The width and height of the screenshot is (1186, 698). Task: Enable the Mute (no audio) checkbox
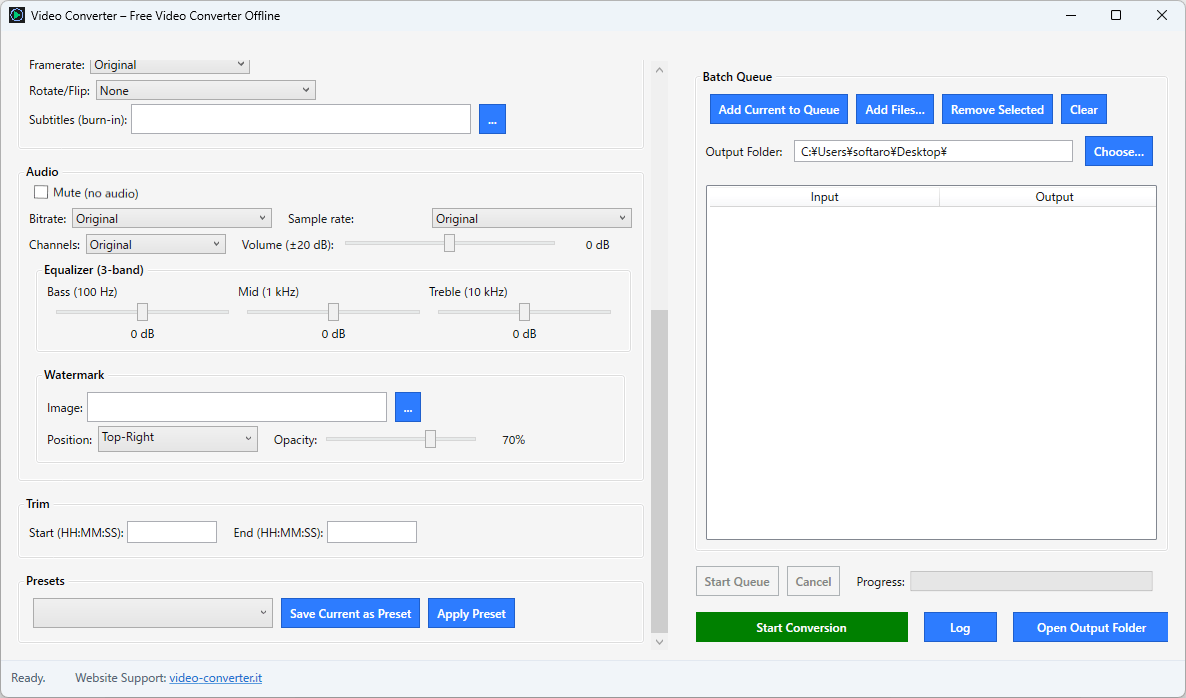click(41, 193)
